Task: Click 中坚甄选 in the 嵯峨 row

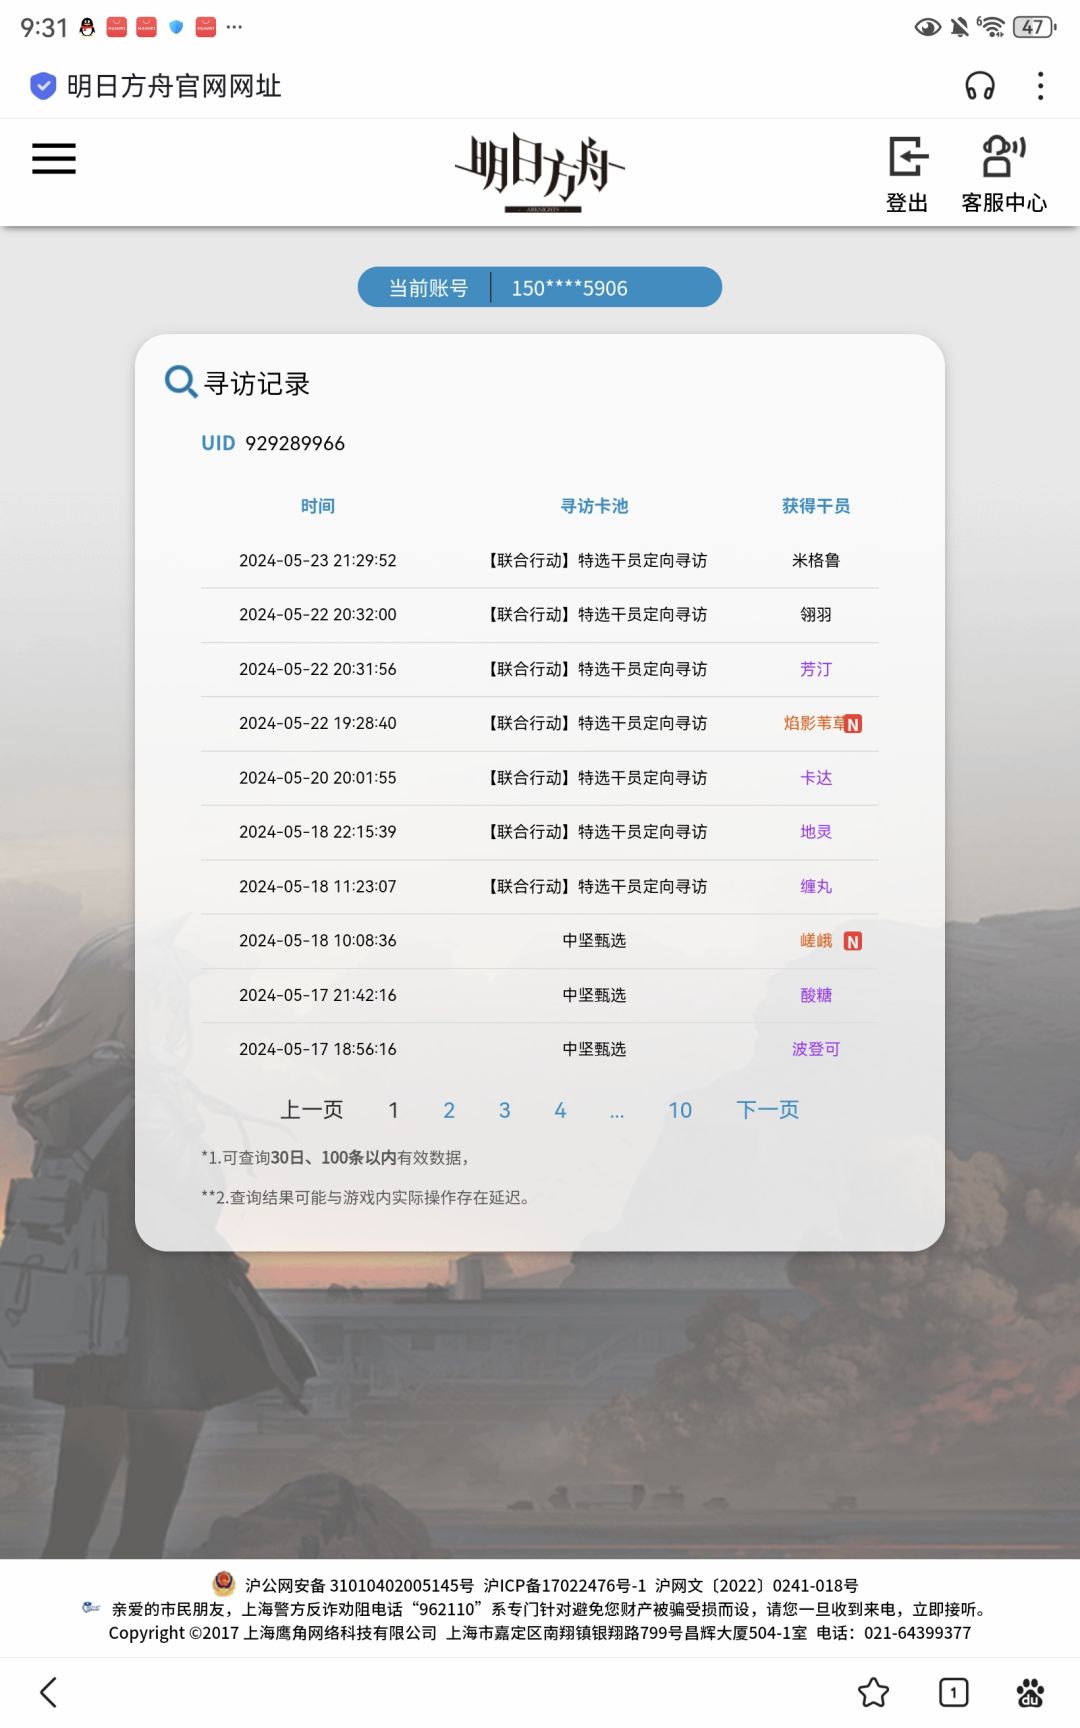Action: point(594,941)
